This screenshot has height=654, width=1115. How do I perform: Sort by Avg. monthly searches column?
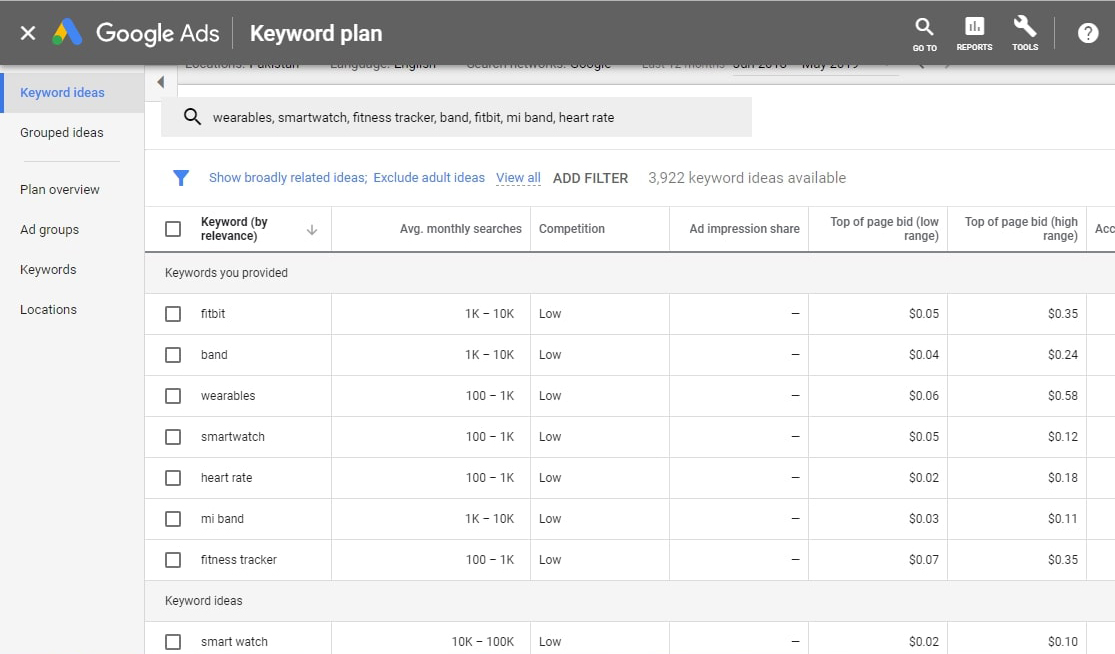tap(460, 229)
